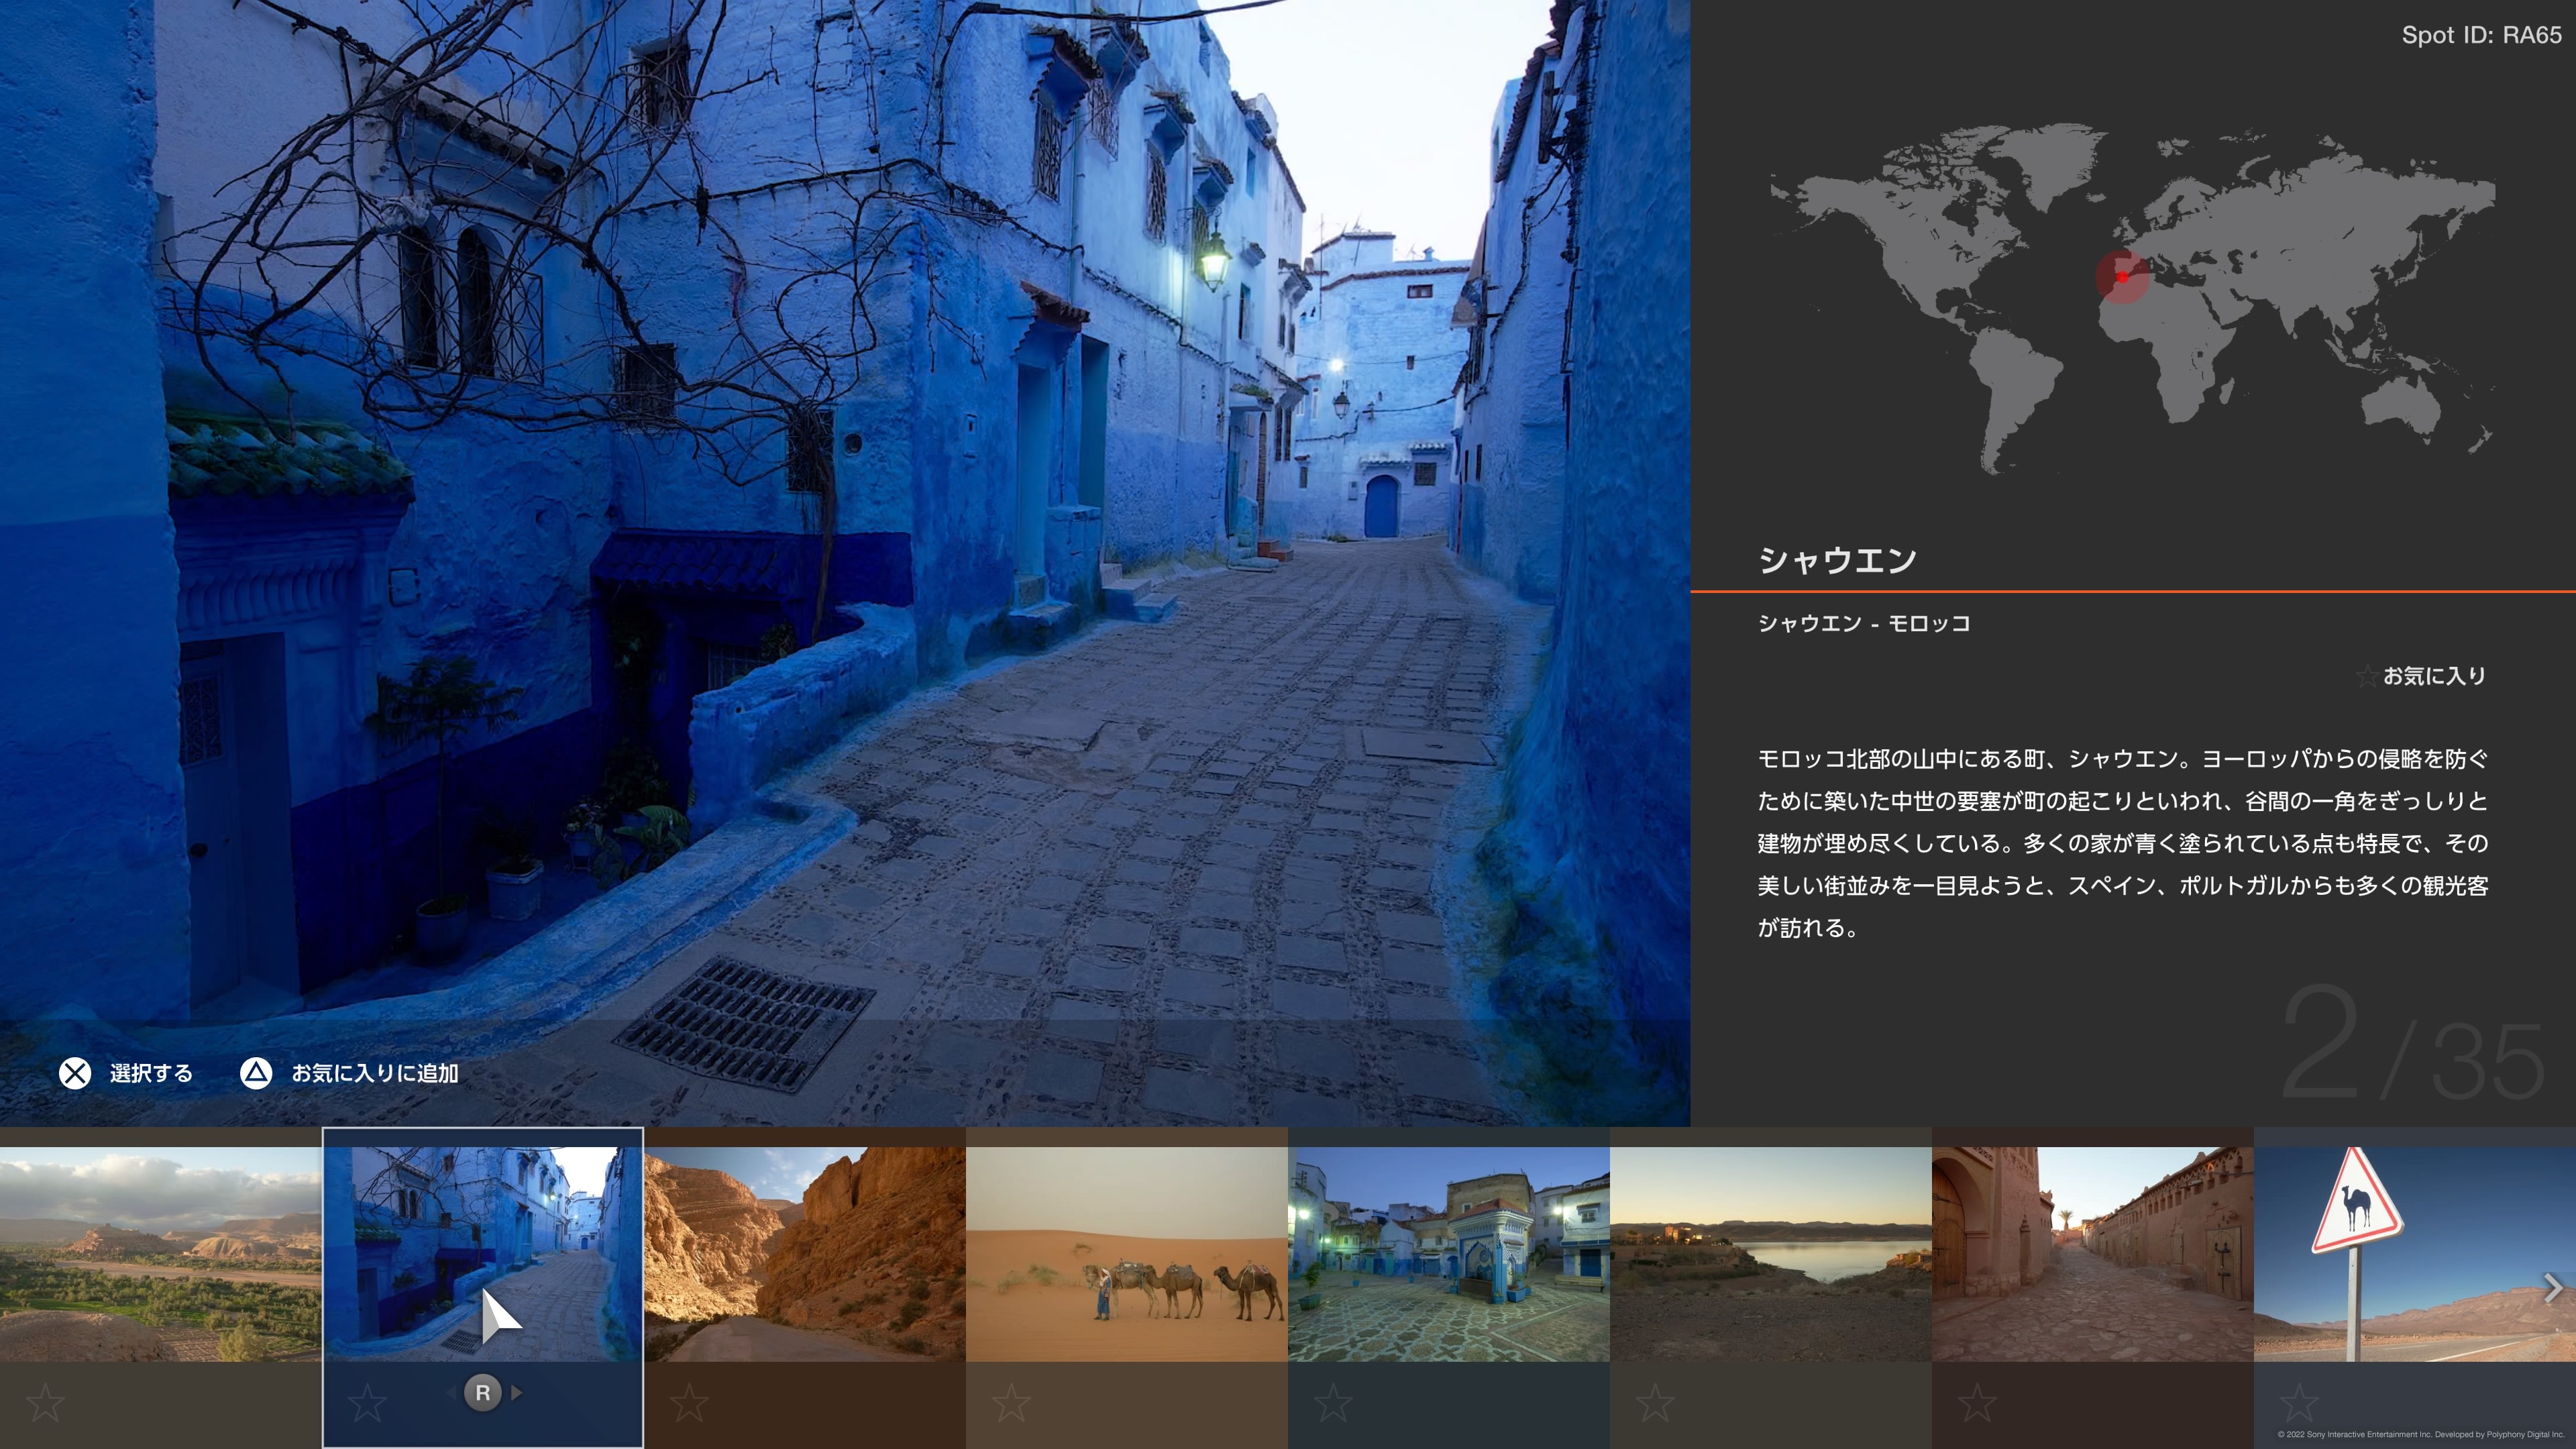Click the R stick indicator icon
Screen dimensions: 2576x1449
pyautogui.click(x=483, y=1392)
